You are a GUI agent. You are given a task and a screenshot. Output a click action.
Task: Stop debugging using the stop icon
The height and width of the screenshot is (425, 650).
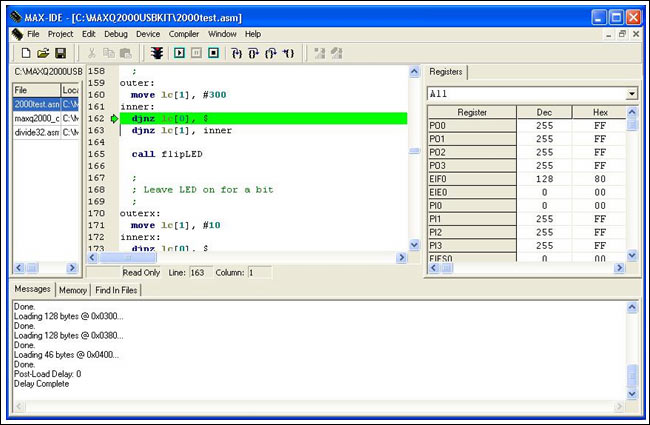click(214, 52)
